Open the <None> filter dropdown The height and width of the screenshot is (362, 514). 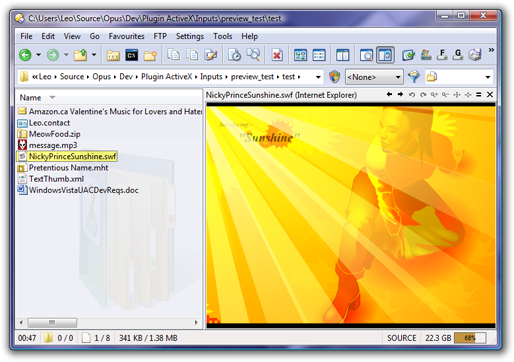pyautogui.click(x=374, y=77)
